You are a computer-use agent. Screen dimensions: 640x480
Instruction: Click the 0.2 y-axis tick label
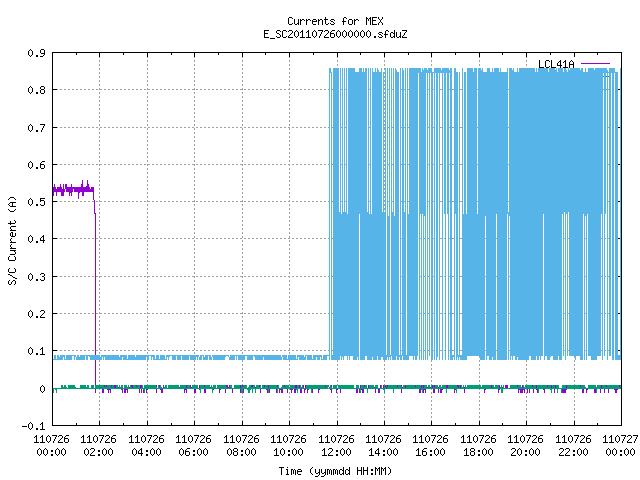(36, 314)
